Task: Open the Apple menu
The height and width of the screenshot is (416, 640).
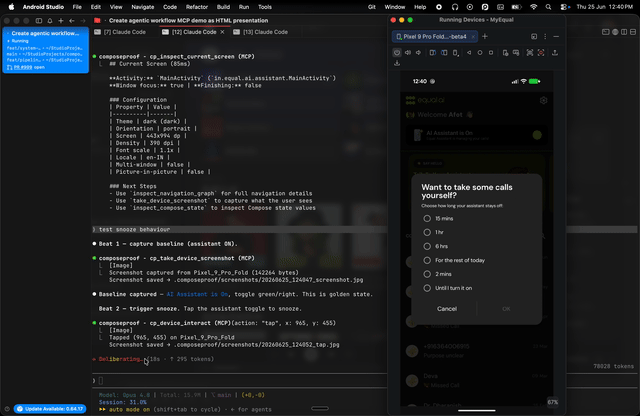Action: [x=11, y=7]
